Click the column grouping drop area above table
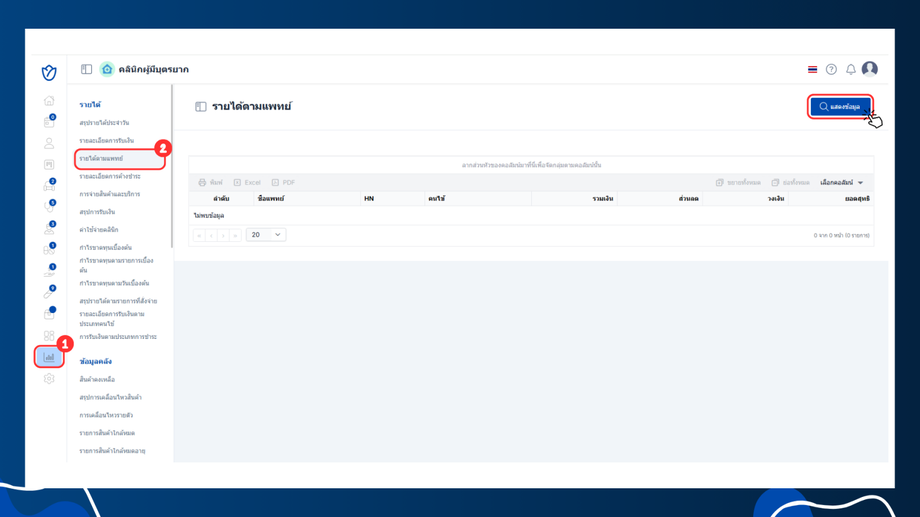Image resolution: width=920 pixels, height=517 pixels. [x=531, y=165]
